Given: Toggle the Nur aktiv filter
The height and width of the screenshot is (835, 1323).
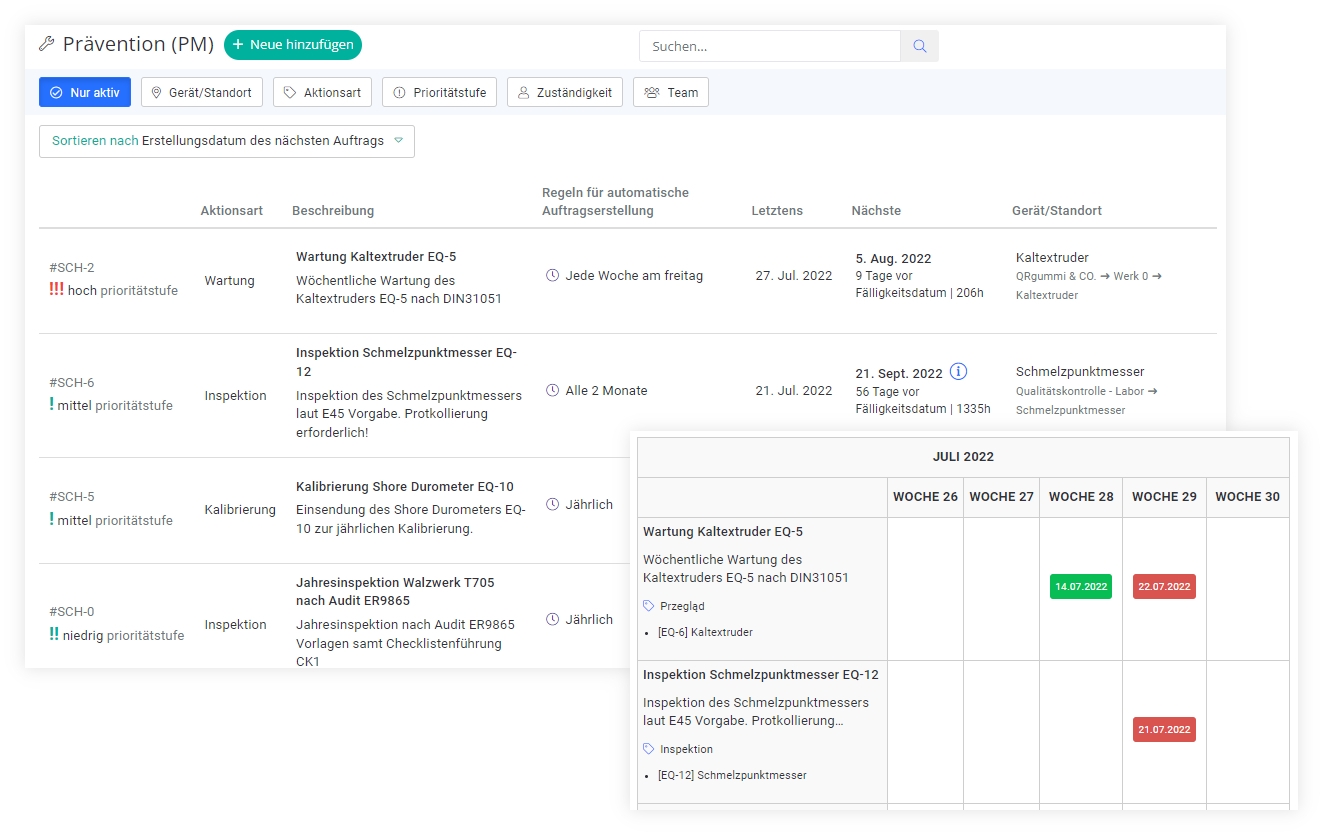Looking at the screenshot, I should (85, 92).
